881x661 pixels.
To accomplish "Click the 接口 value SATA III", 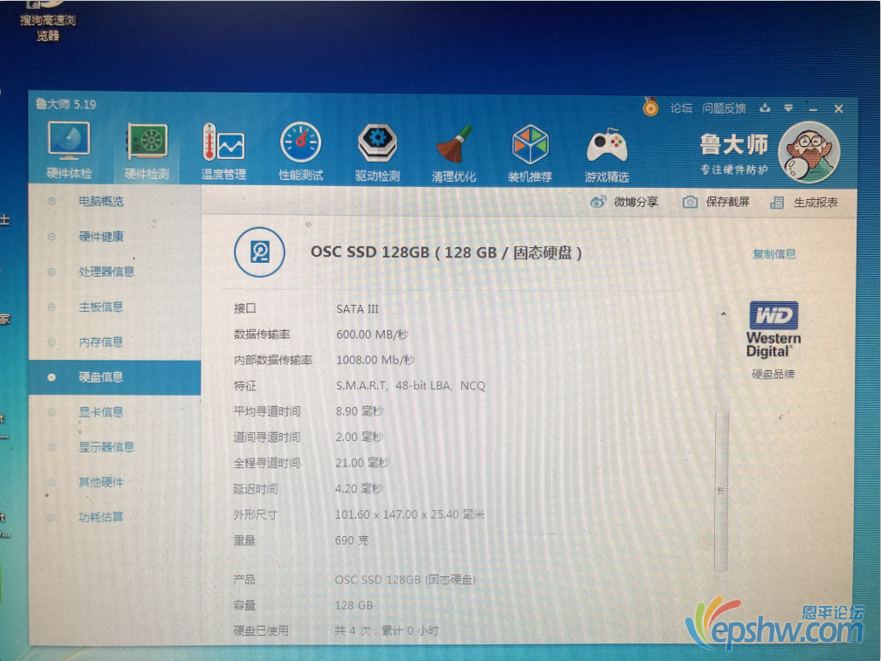I will pyautogui.click(x=357, y=309).
